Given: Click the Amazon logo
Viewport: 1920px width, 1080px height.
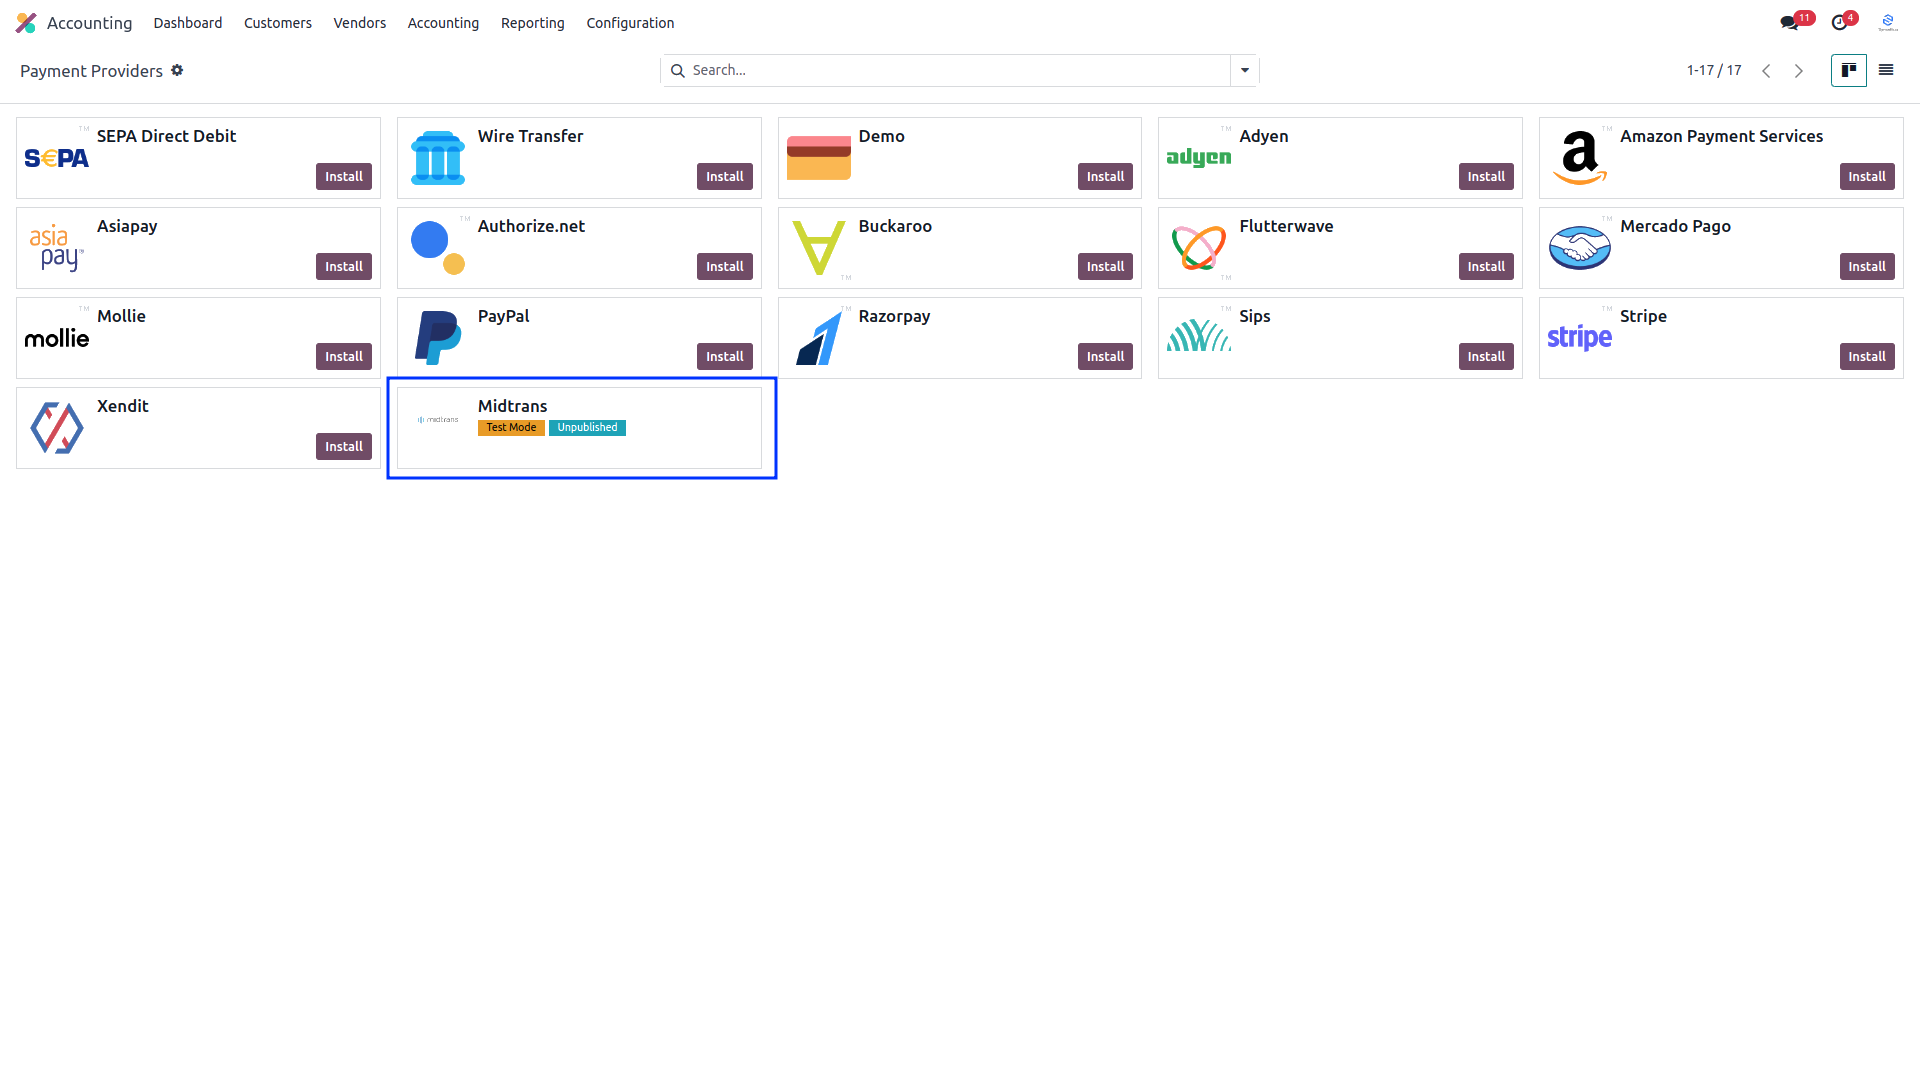Looking at the screenshot, I should click(1580, 158).
